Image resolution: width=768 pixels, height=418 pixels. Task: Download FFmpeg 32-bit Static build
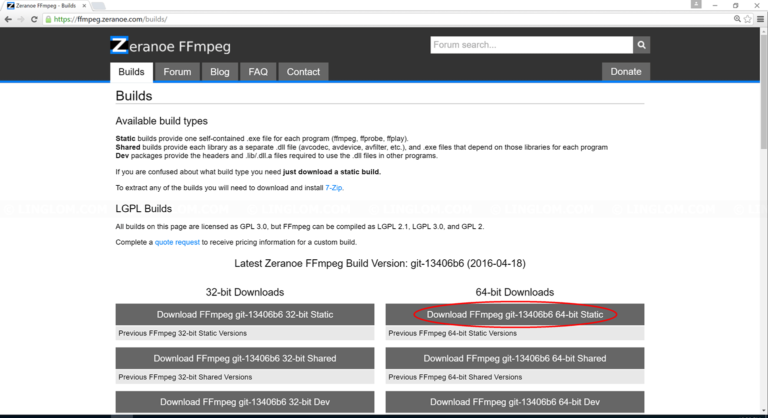coord(245,315)
